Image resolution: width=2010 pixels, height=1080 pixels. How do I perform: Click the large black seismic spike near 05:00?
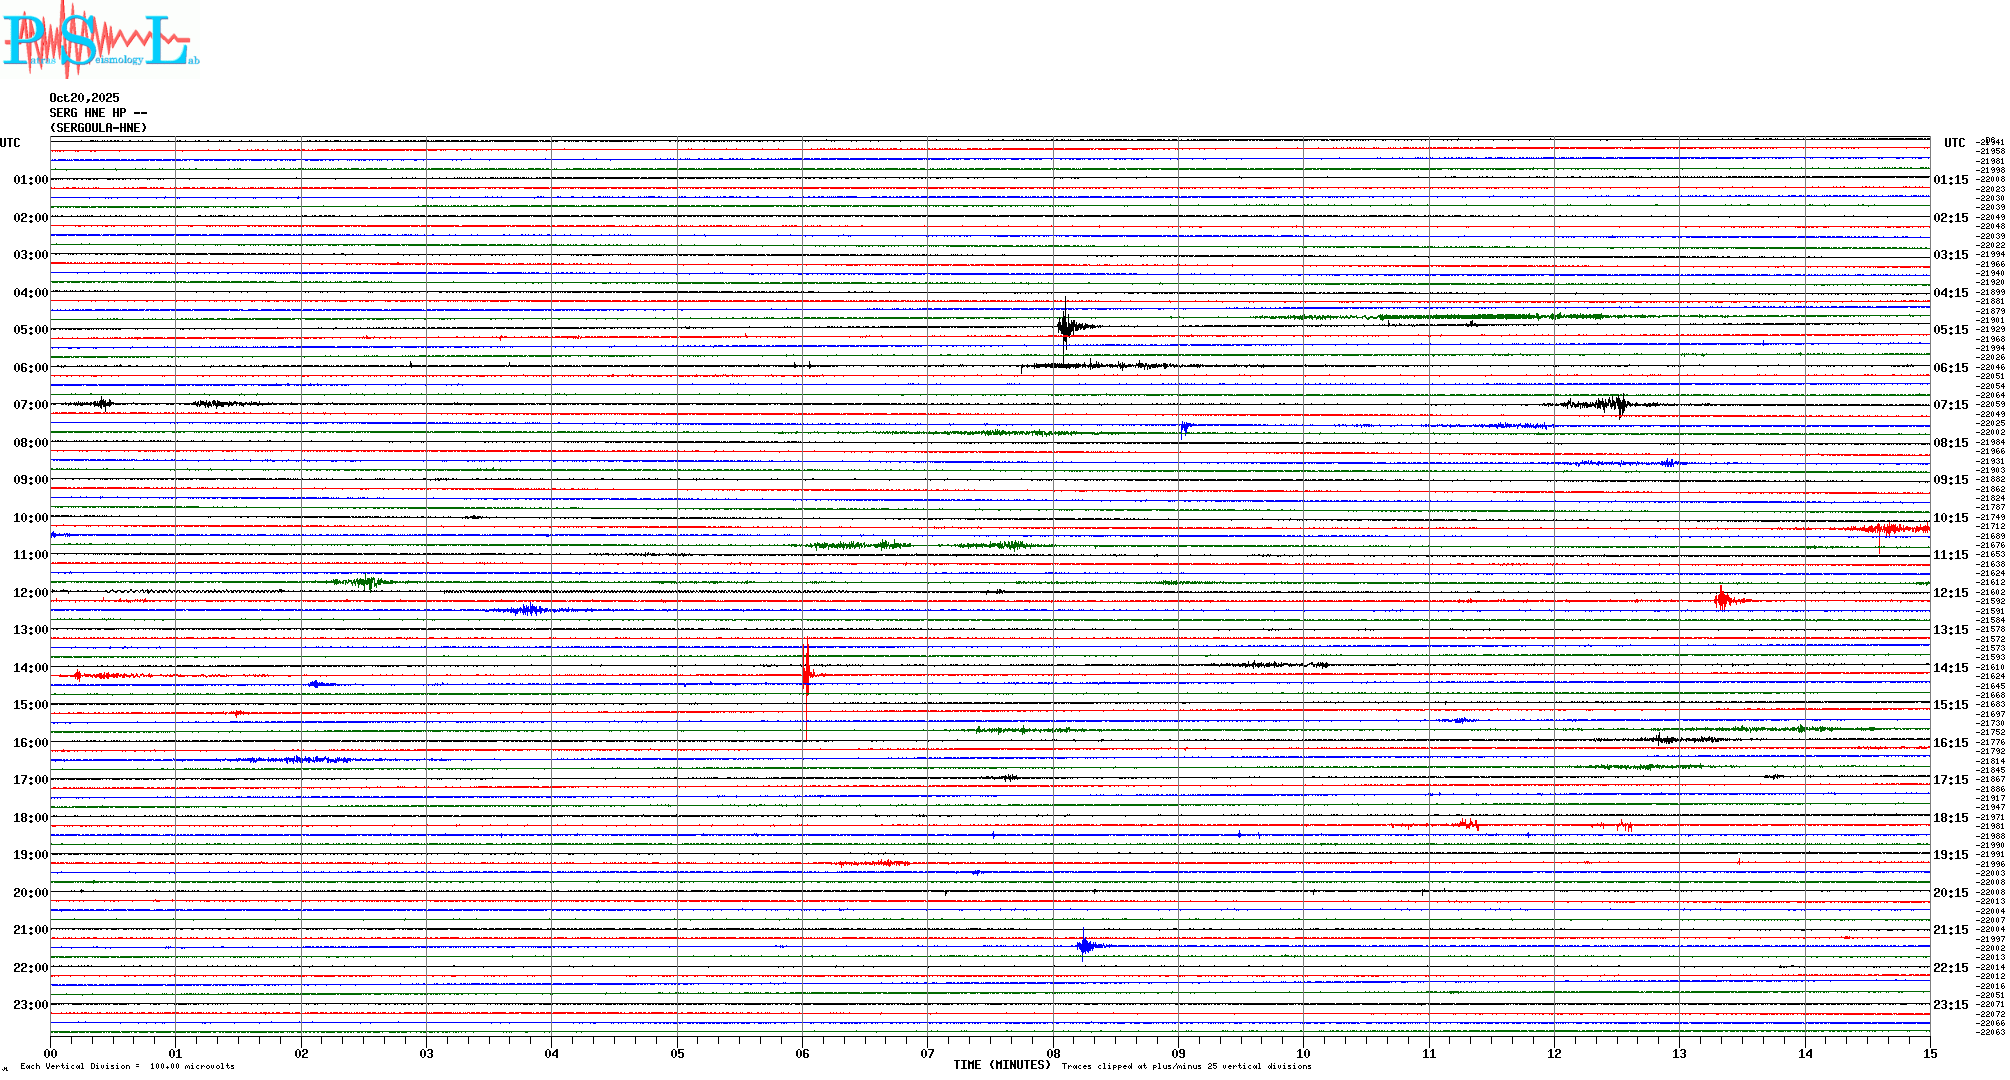[1066, 326]
